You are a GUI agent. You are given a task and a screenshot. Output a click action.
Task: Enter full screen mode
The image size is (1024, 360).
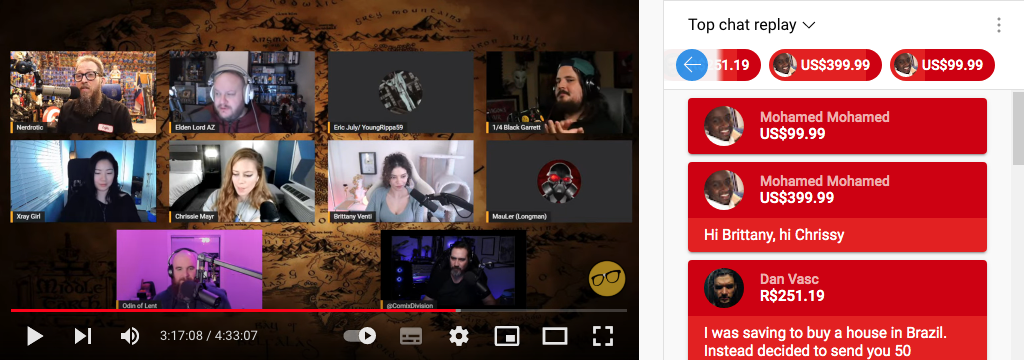pyautogui.click(x=603, y=336)
